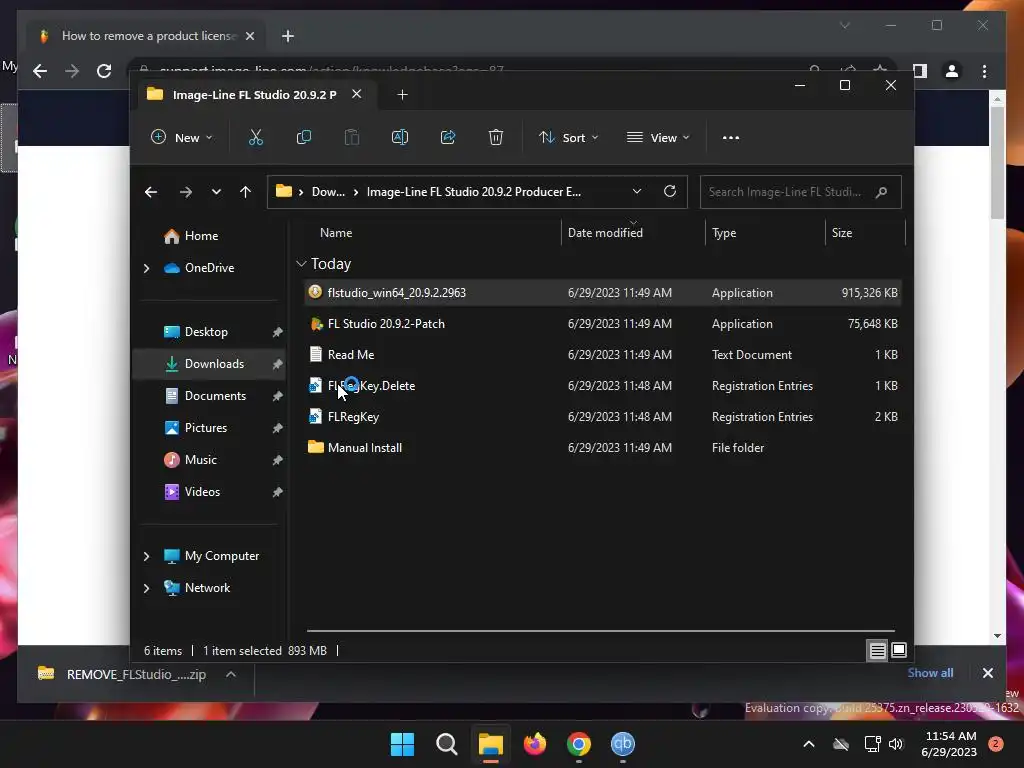Open Windows Start menu
Image resolution: width=1024 pixels, height=768 pixels.
[x=402, y=744]
